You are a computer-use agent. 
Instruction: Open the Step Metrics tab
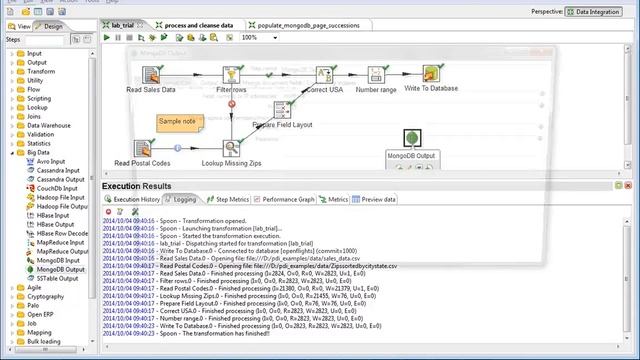[228, 199]
